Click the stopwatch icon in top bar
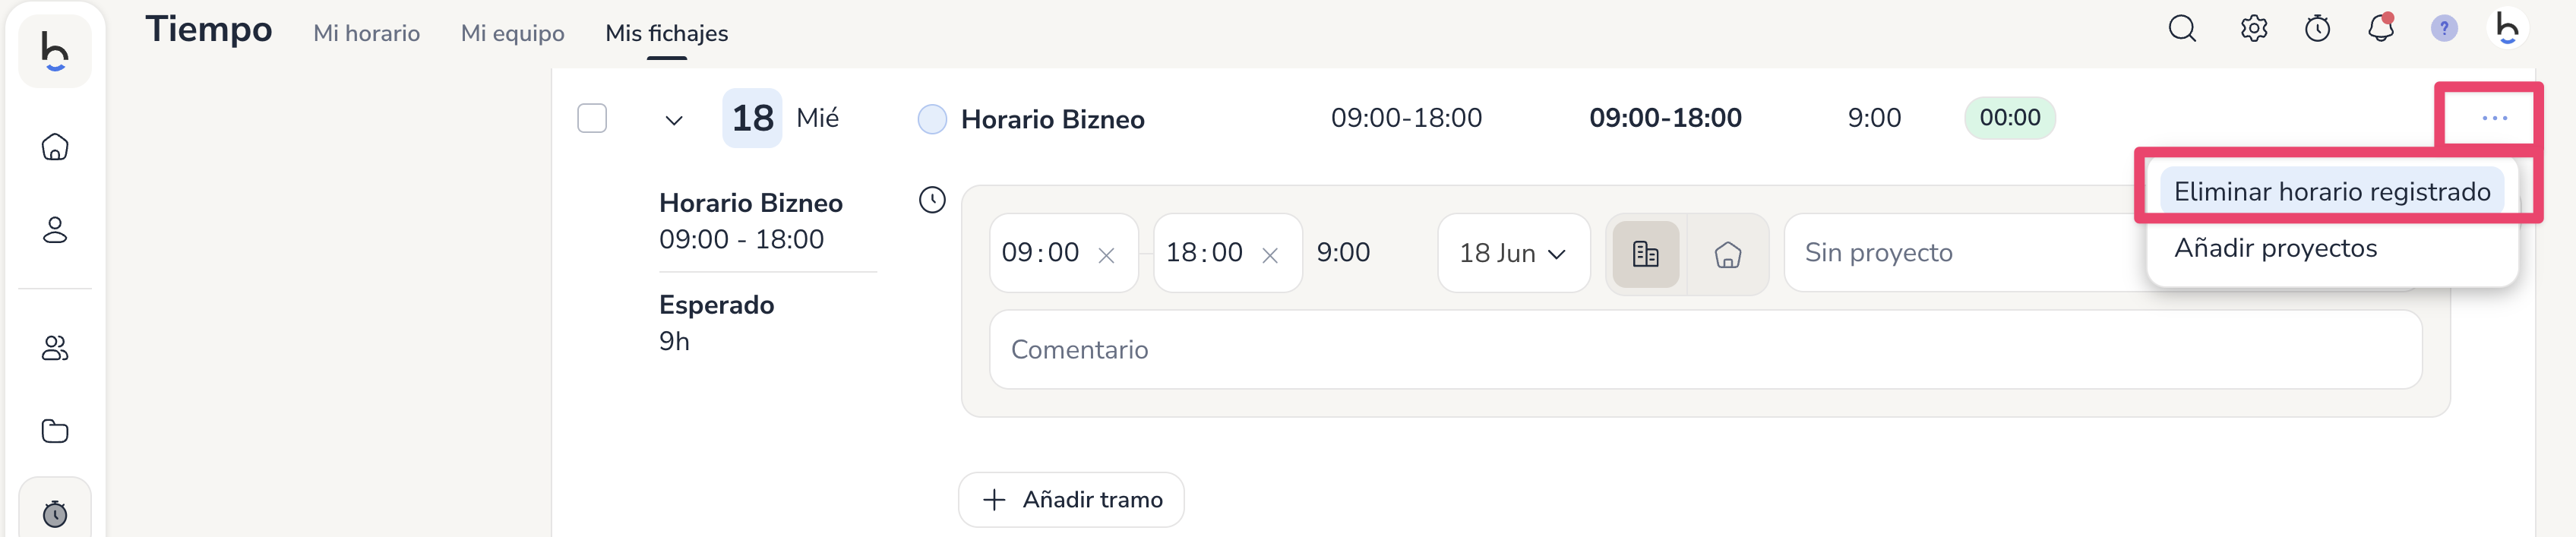Screen dimensions: 2576x537 (x=2317, y=29)
